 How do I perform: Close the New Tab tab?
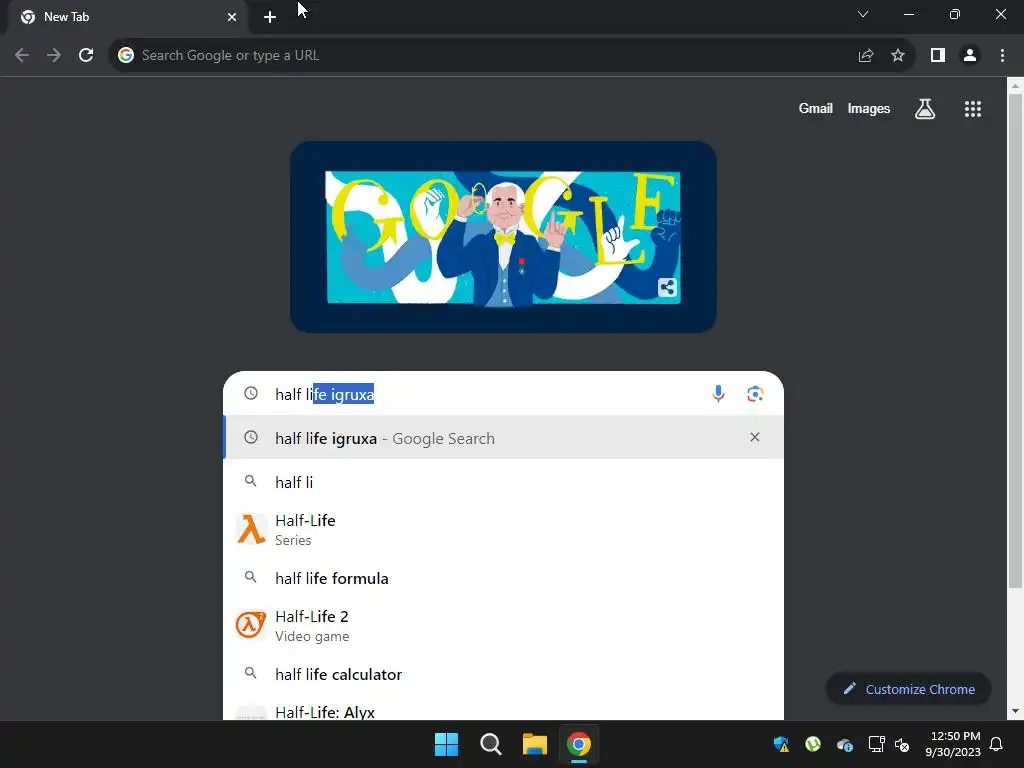(232, 17)
